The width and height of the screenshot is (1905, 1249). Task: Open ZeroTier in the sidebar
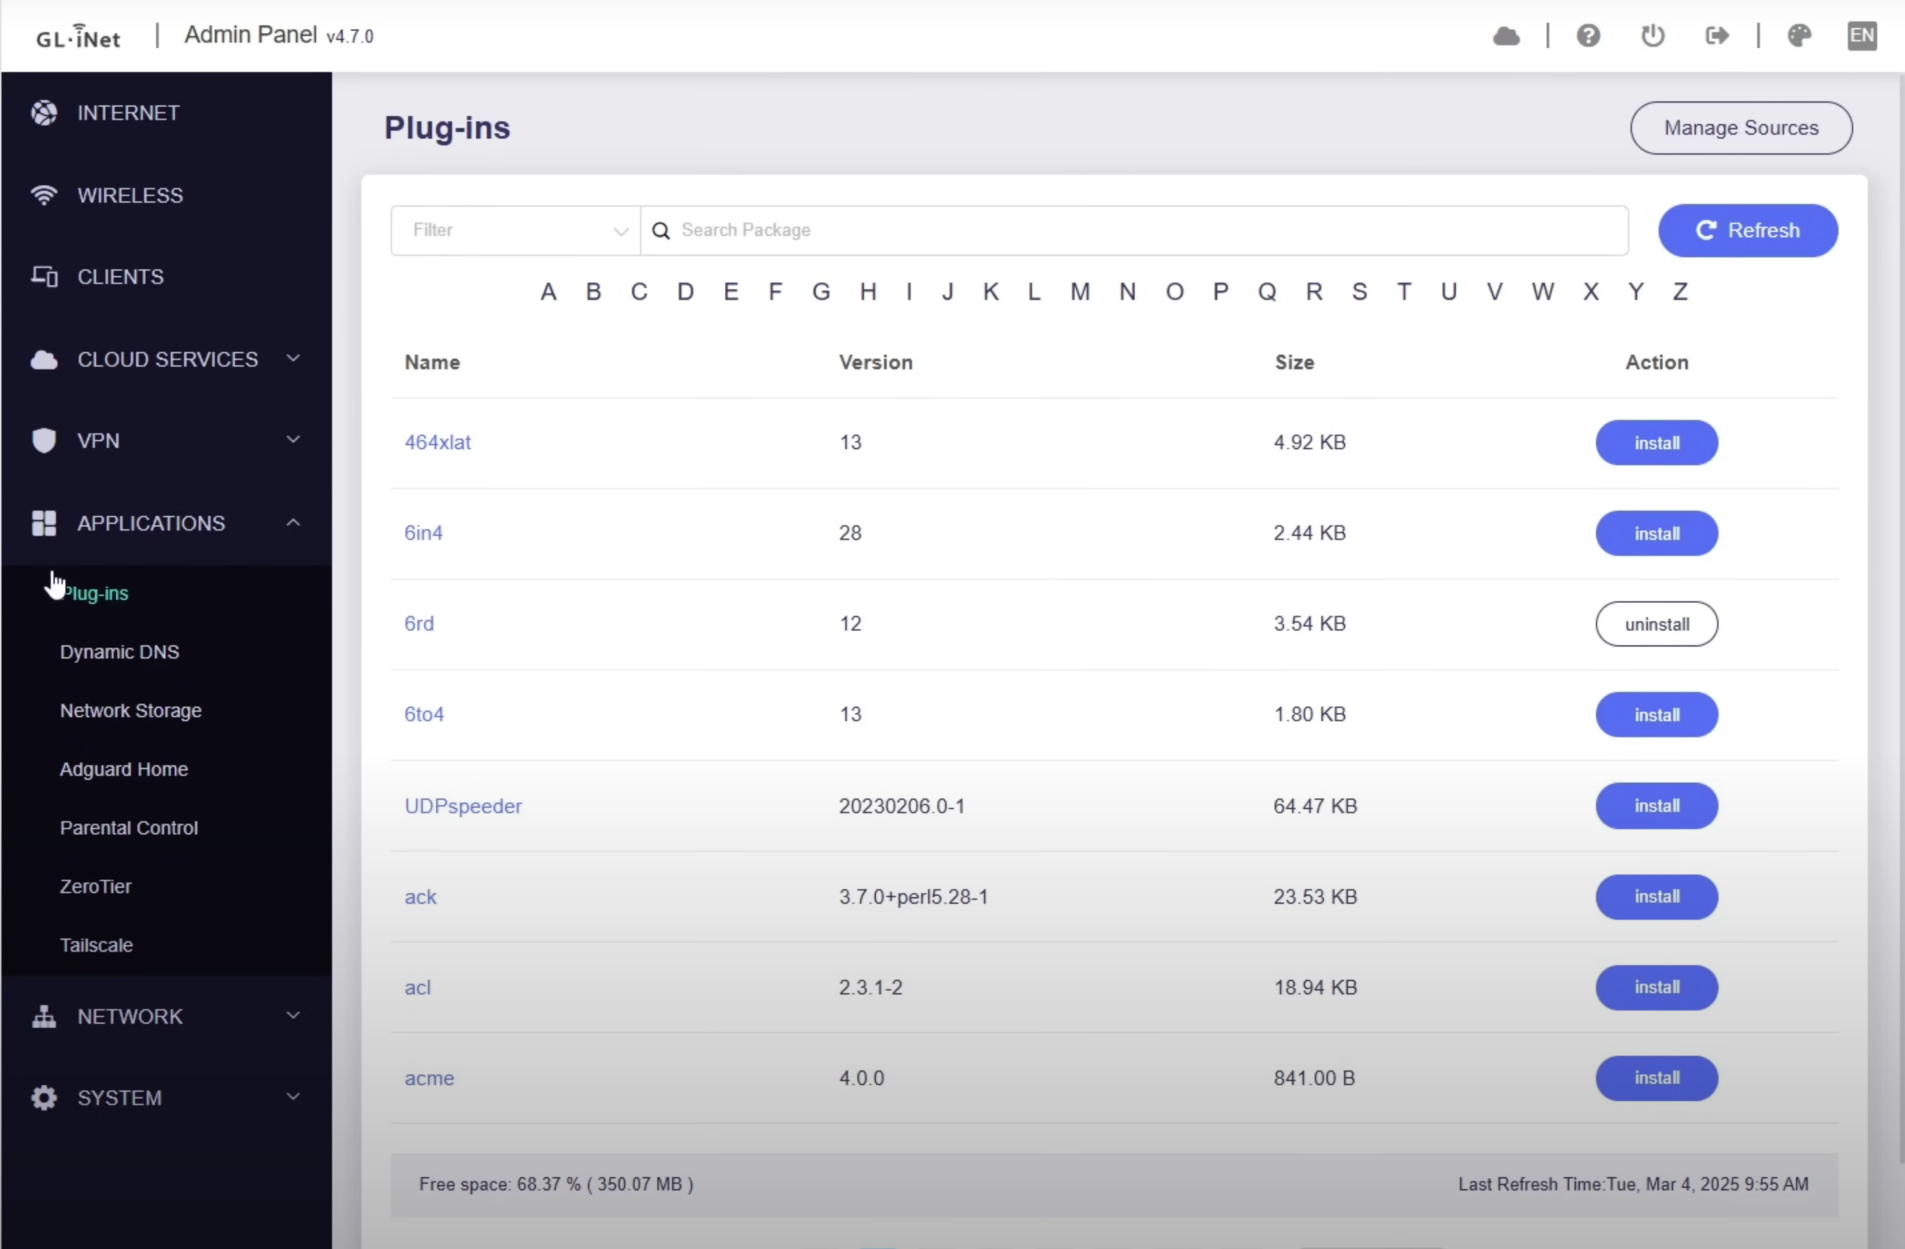[96, 887]
